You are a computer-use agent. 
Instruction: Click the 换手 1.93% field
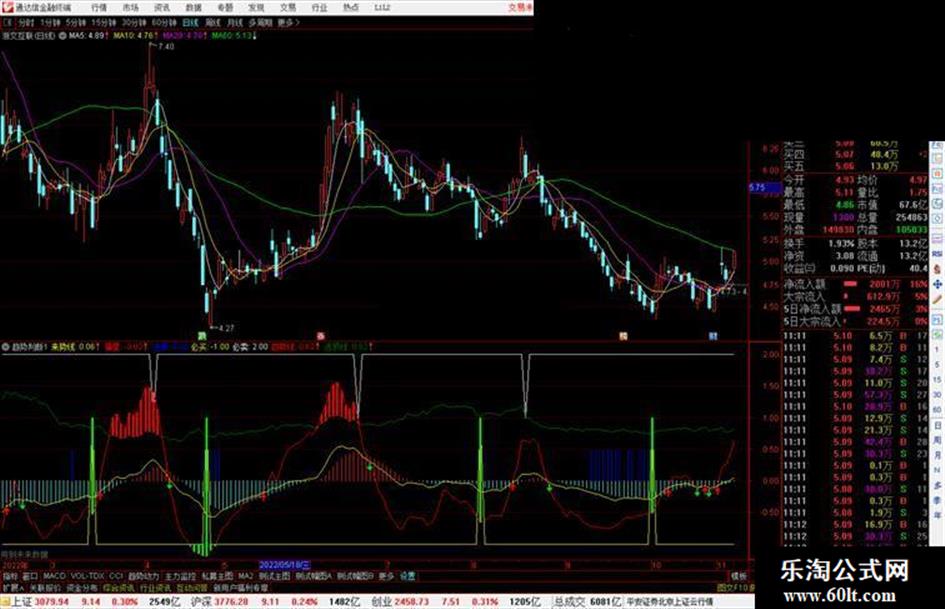point(819,243)
